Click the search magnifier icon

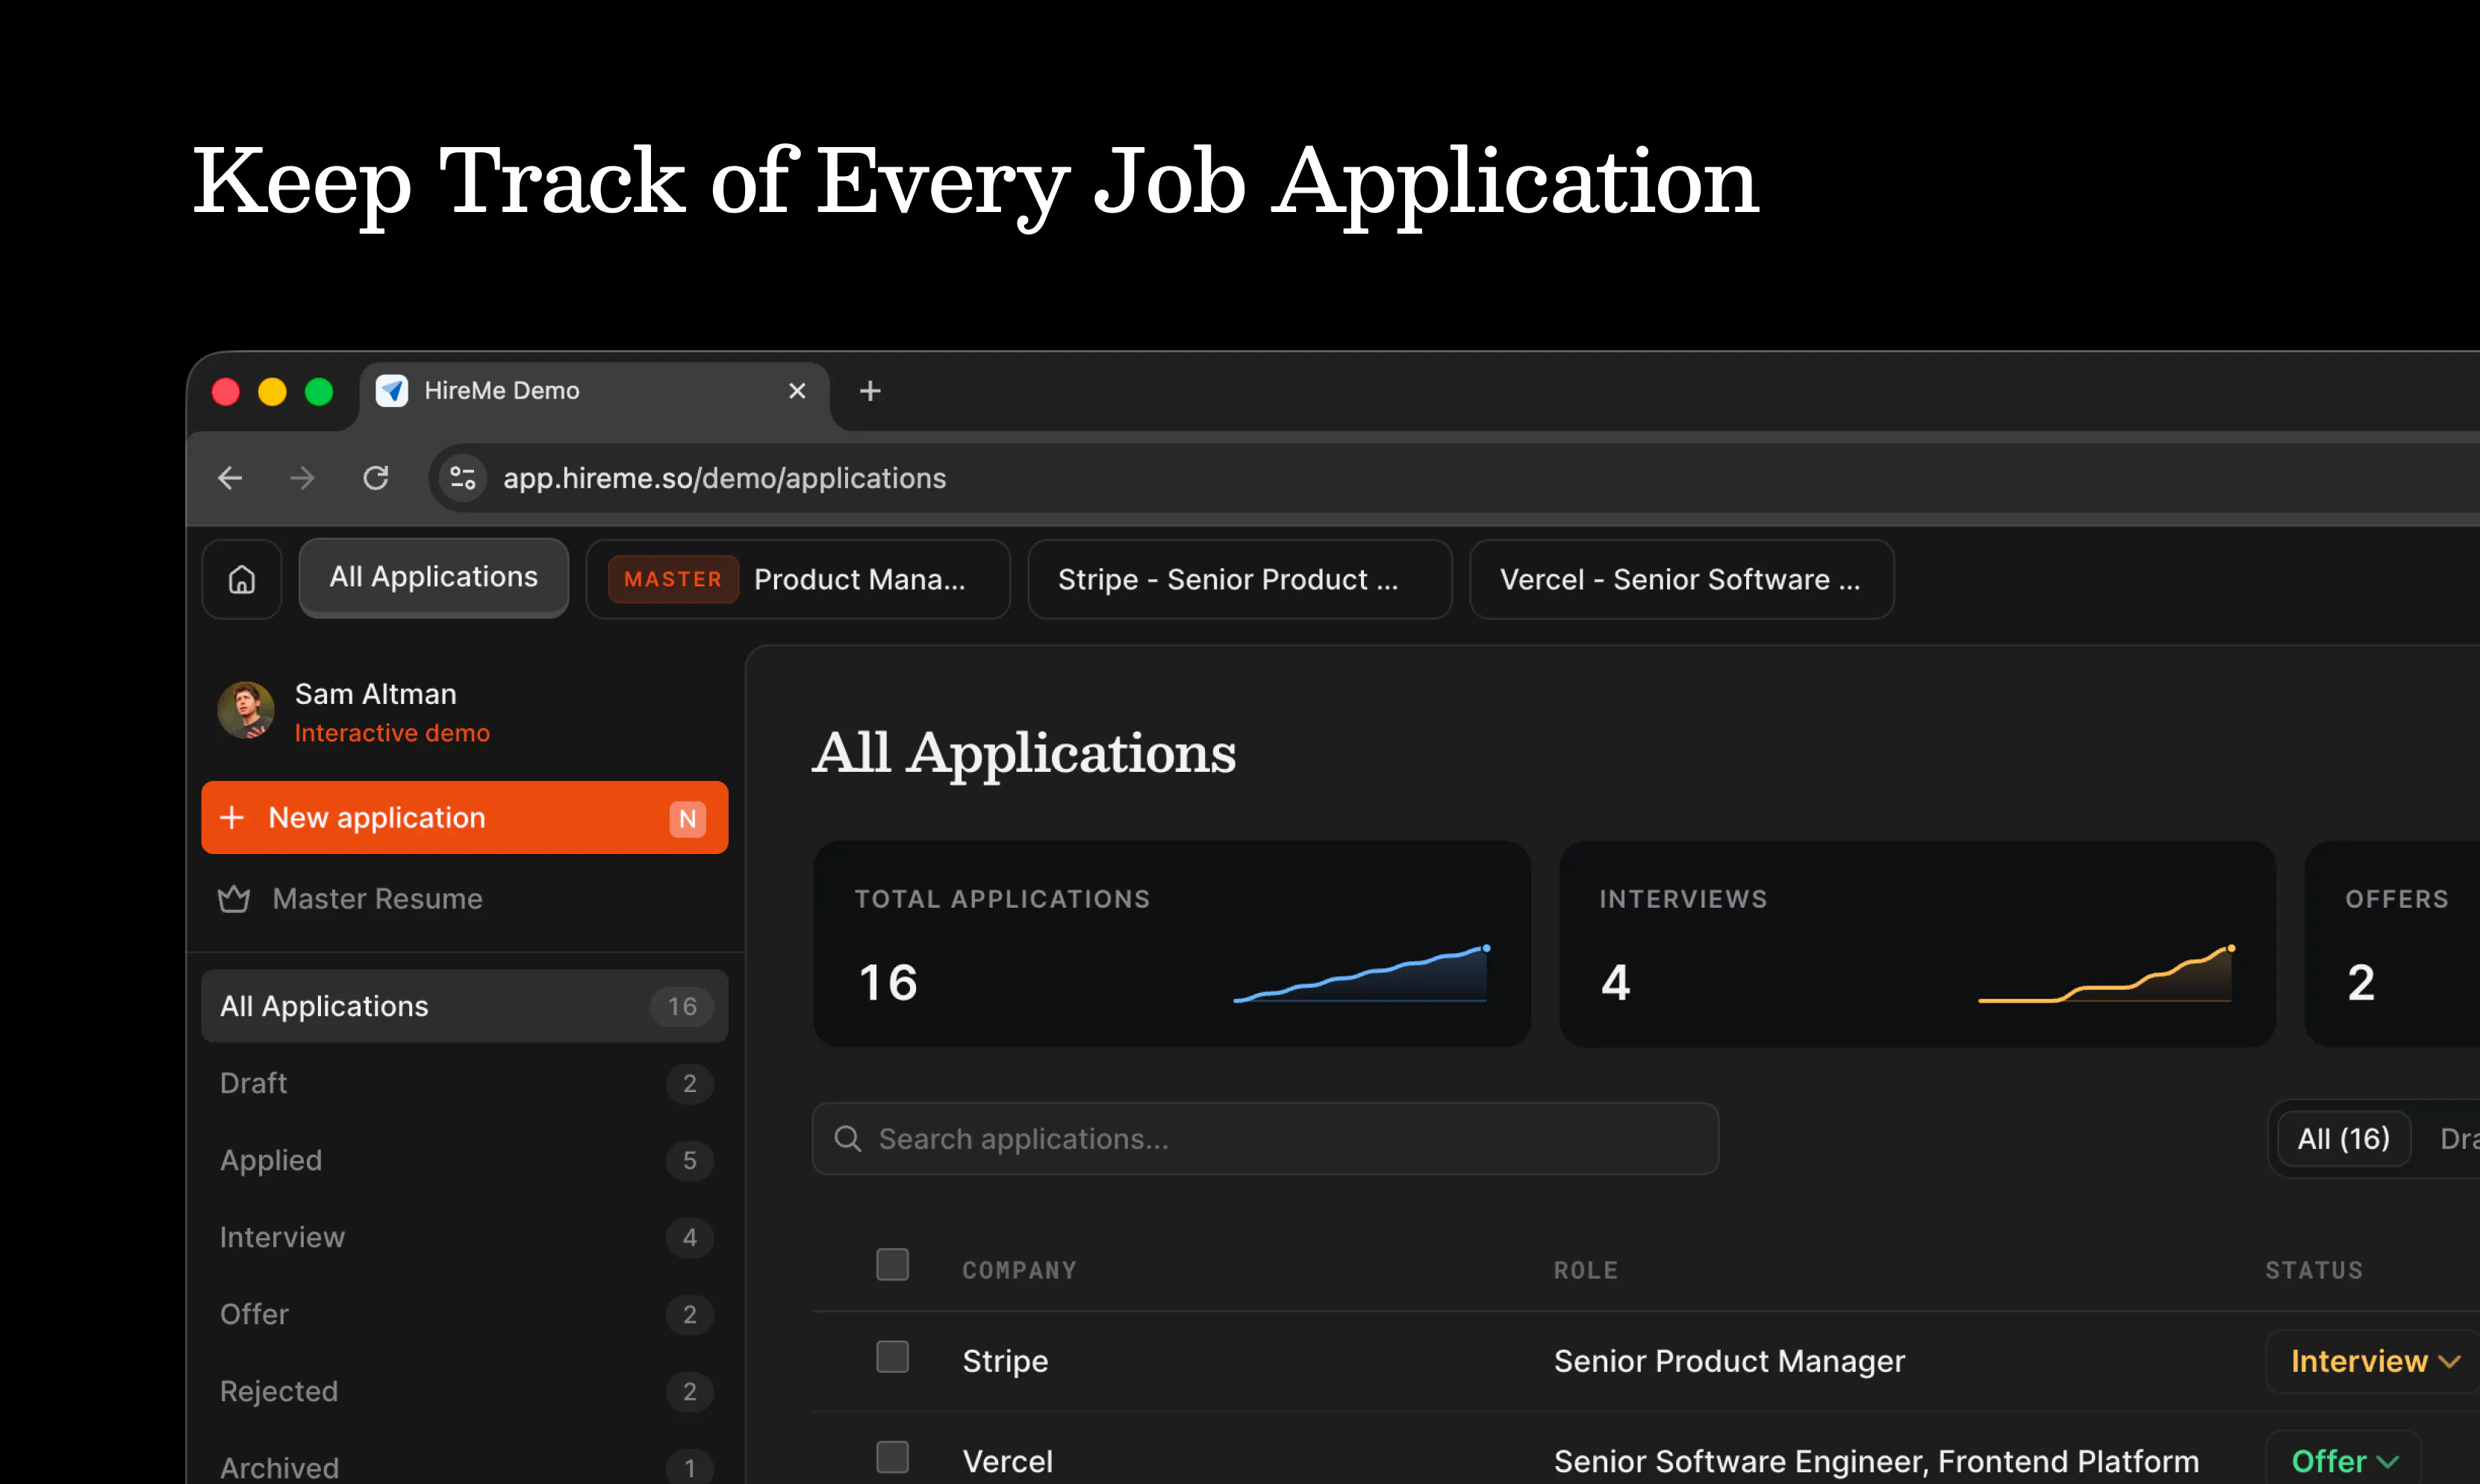(x=848, y=1139)
